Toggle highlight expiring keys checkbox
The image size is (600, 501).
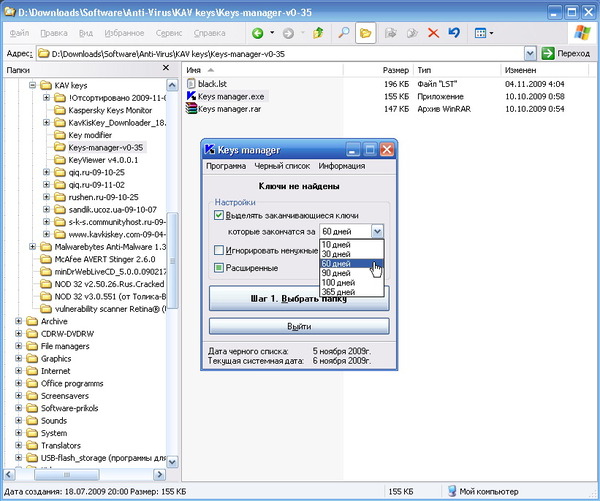(x=218, y=215)
